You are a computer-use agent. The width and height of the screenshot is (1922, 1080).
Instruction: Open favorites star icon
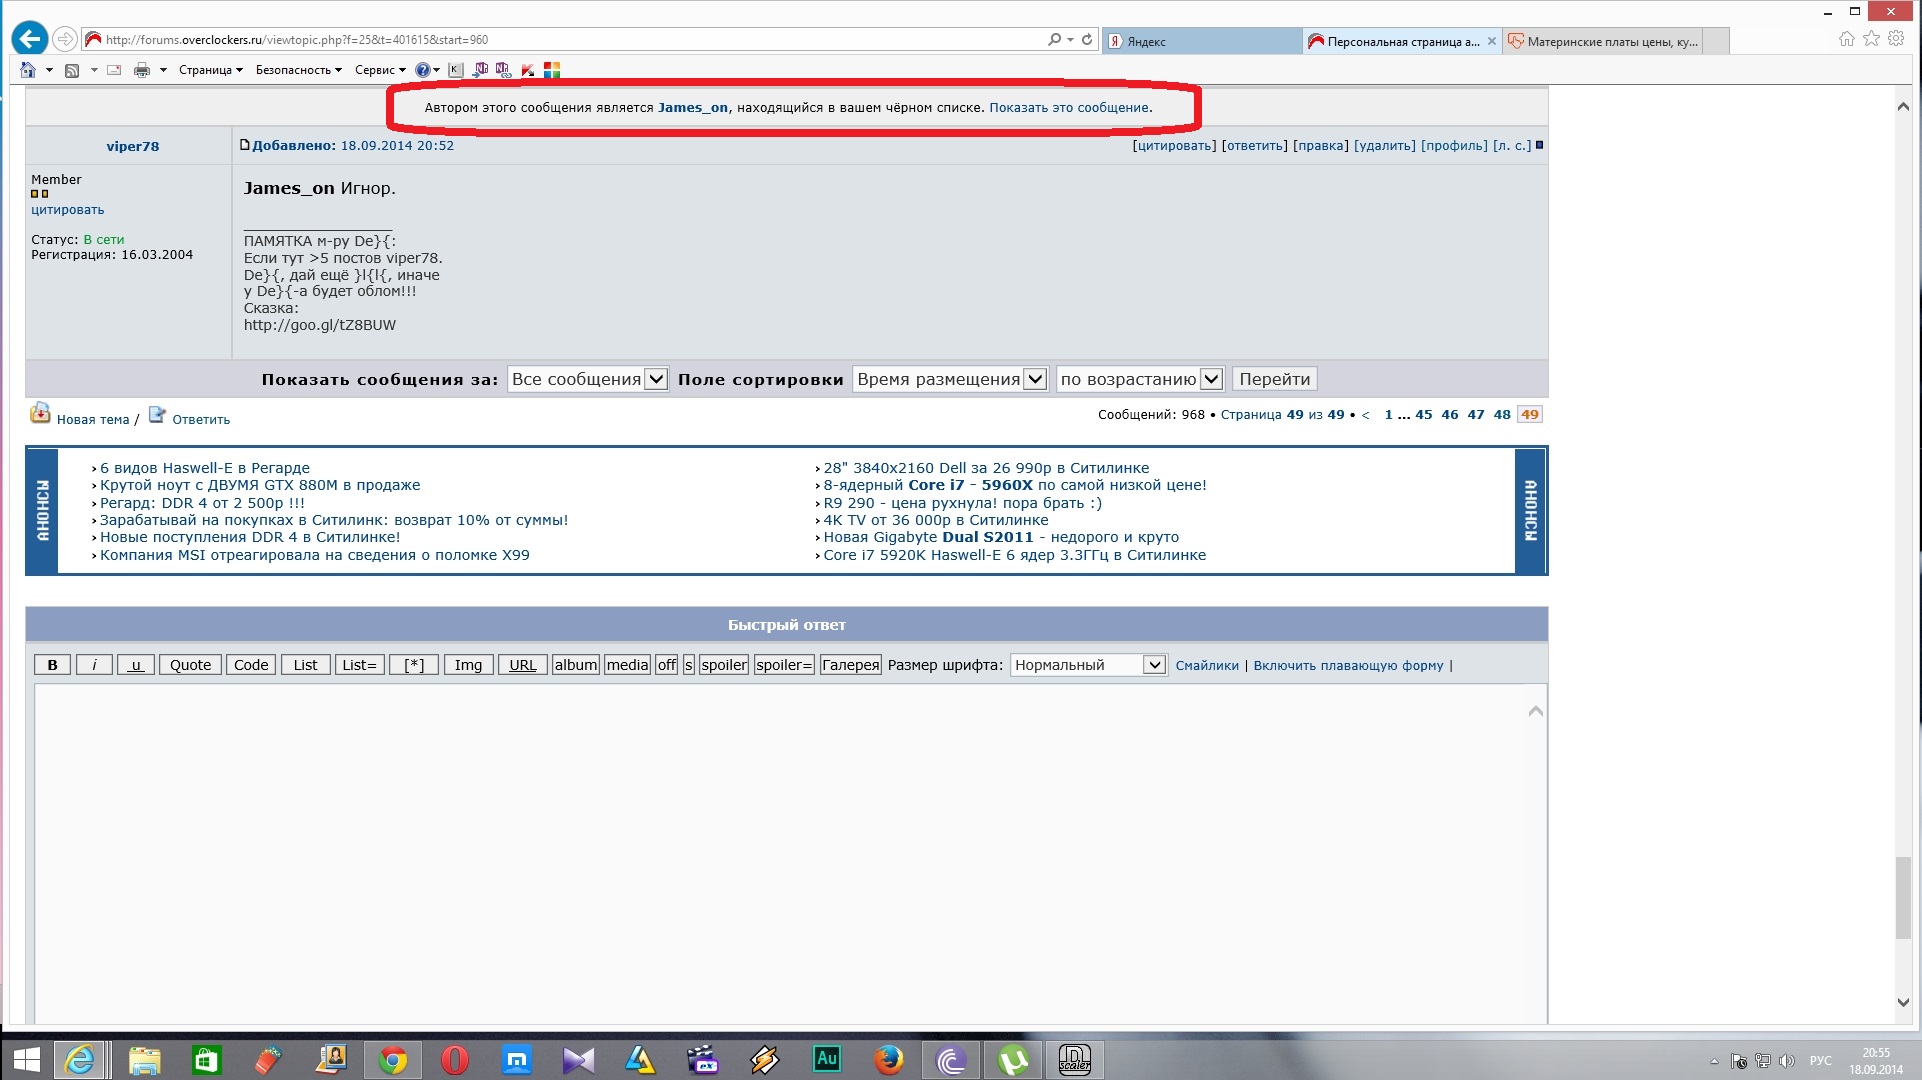(1871, 39)
